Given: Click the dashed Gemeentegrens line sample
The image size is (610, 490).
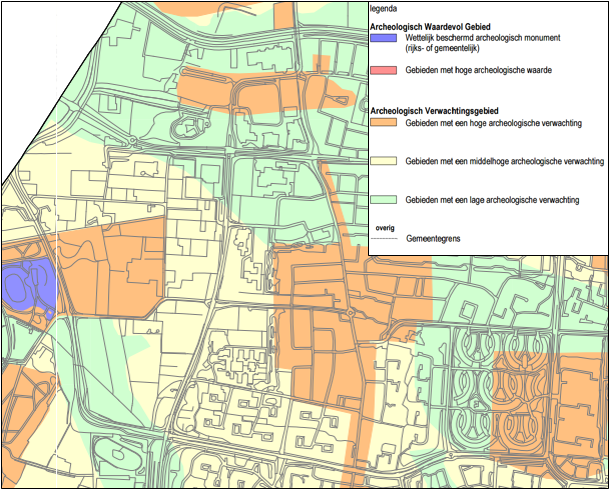Looking at the screenshot, I should click(384, 239).
